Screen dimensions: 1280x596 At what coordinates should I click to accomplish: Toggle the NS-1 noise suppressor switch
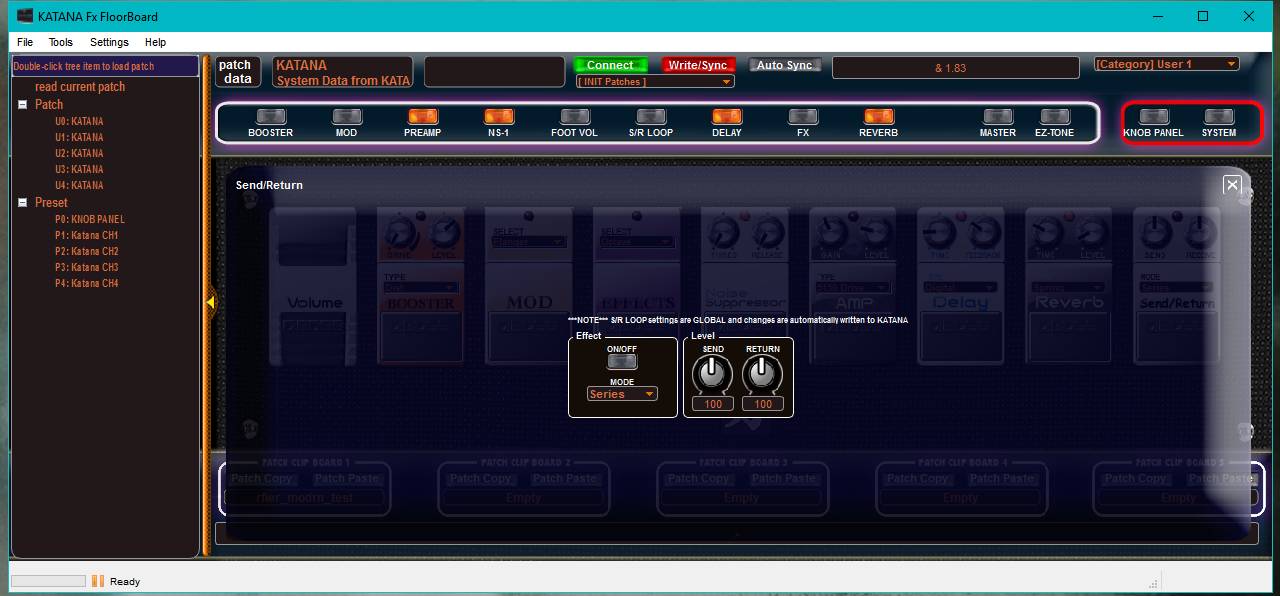[498, 117]
